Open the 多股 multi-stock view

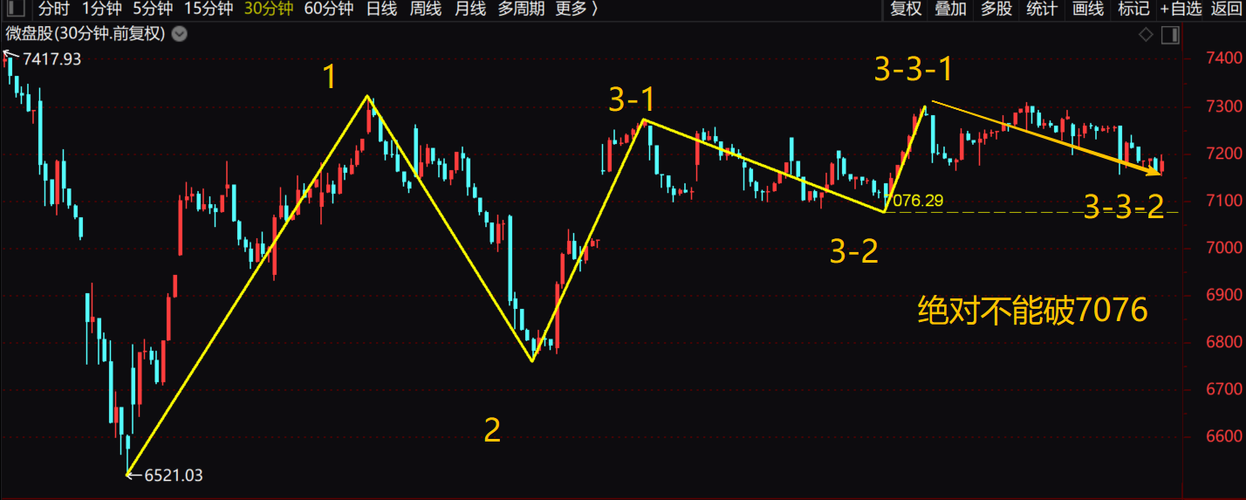(996, 9)
